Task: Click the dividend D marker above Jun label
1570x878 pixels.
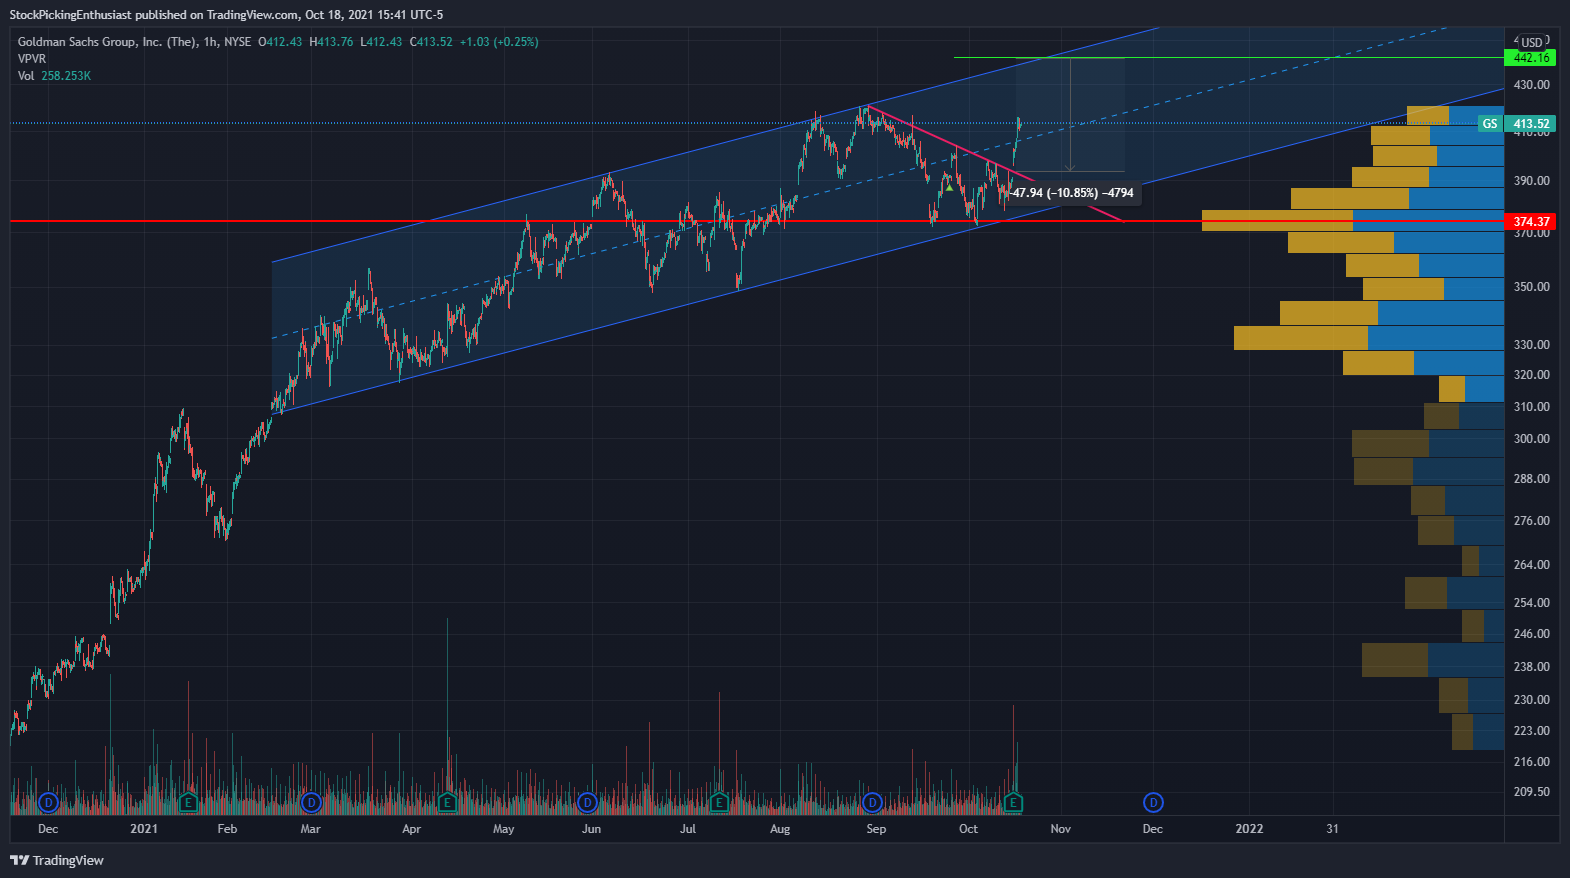Action: [x=587, y=802]
